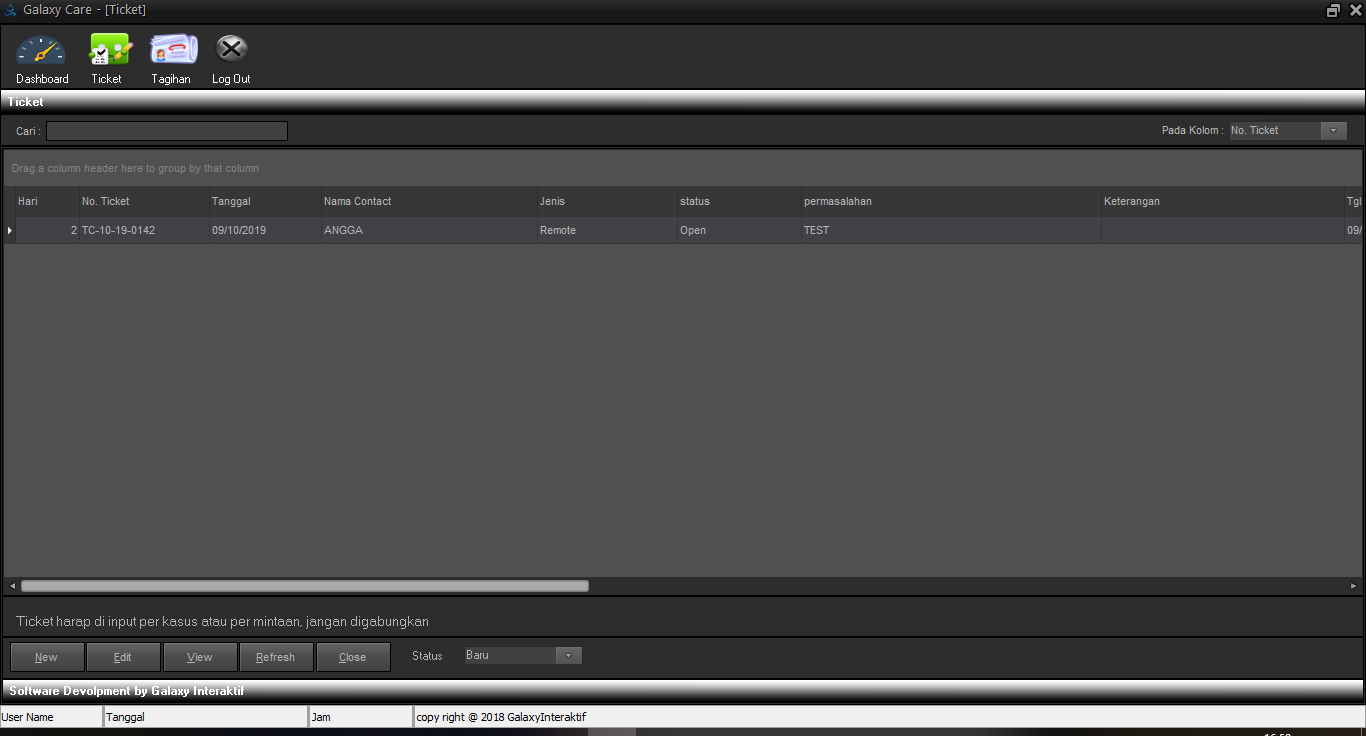Open the Dashboard toolbar icon
This screenshot has width=1366, height=736.
[42, 52]
